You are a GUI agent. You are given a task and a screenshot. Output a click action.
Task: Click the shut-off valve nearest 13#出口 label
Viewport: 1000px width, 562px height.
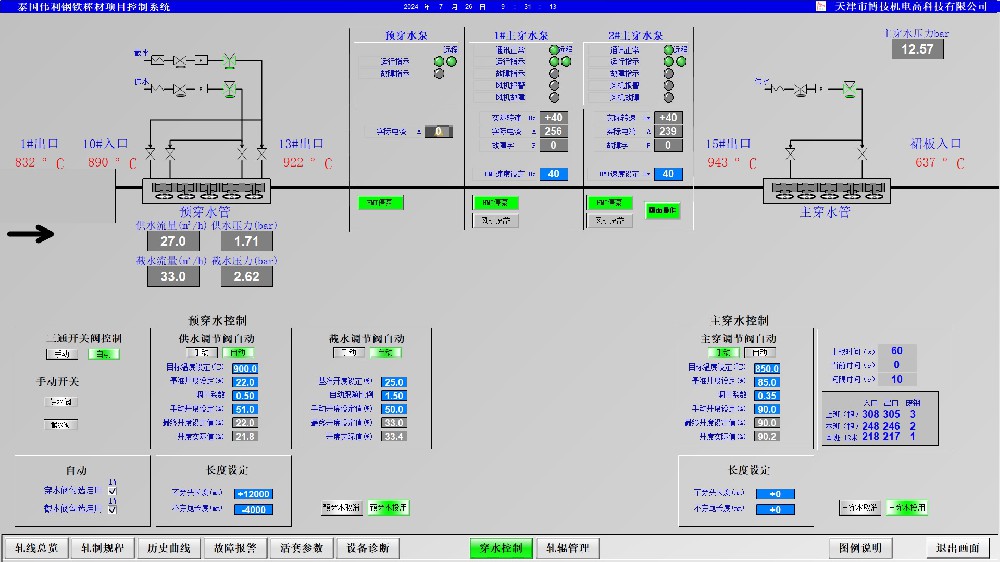click(261, 155)
